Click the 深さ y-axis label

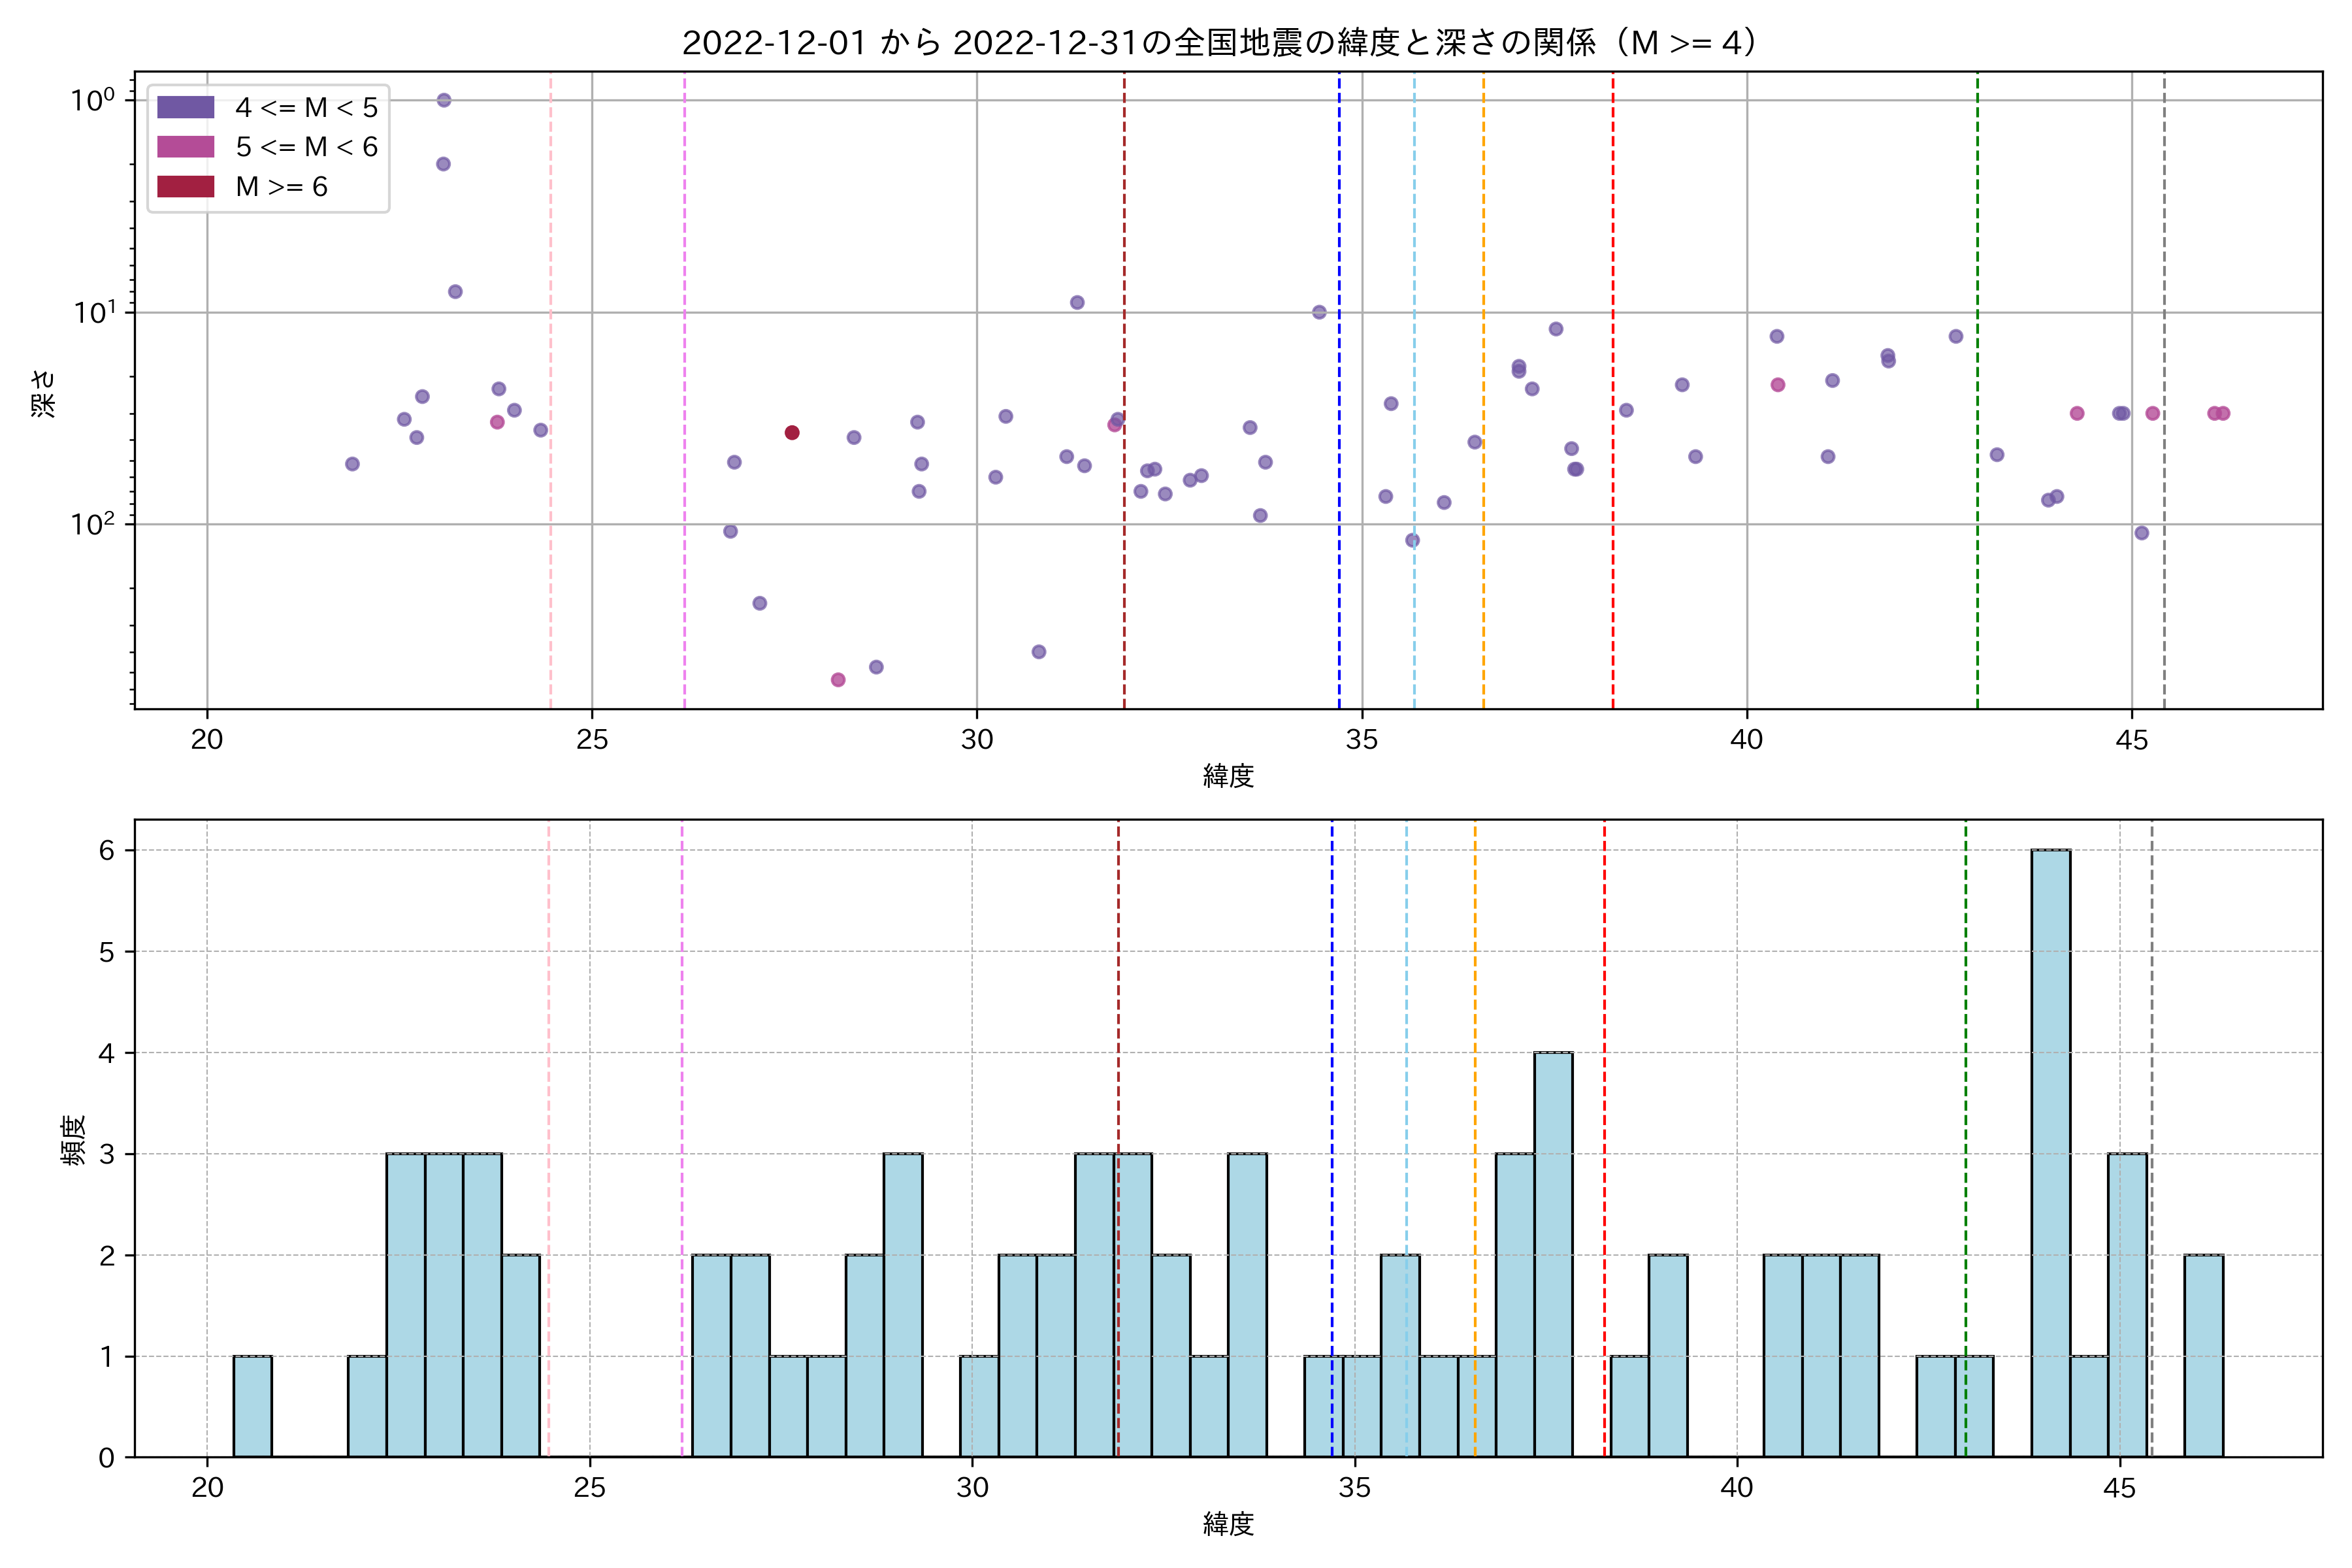(x=43, y=393)
